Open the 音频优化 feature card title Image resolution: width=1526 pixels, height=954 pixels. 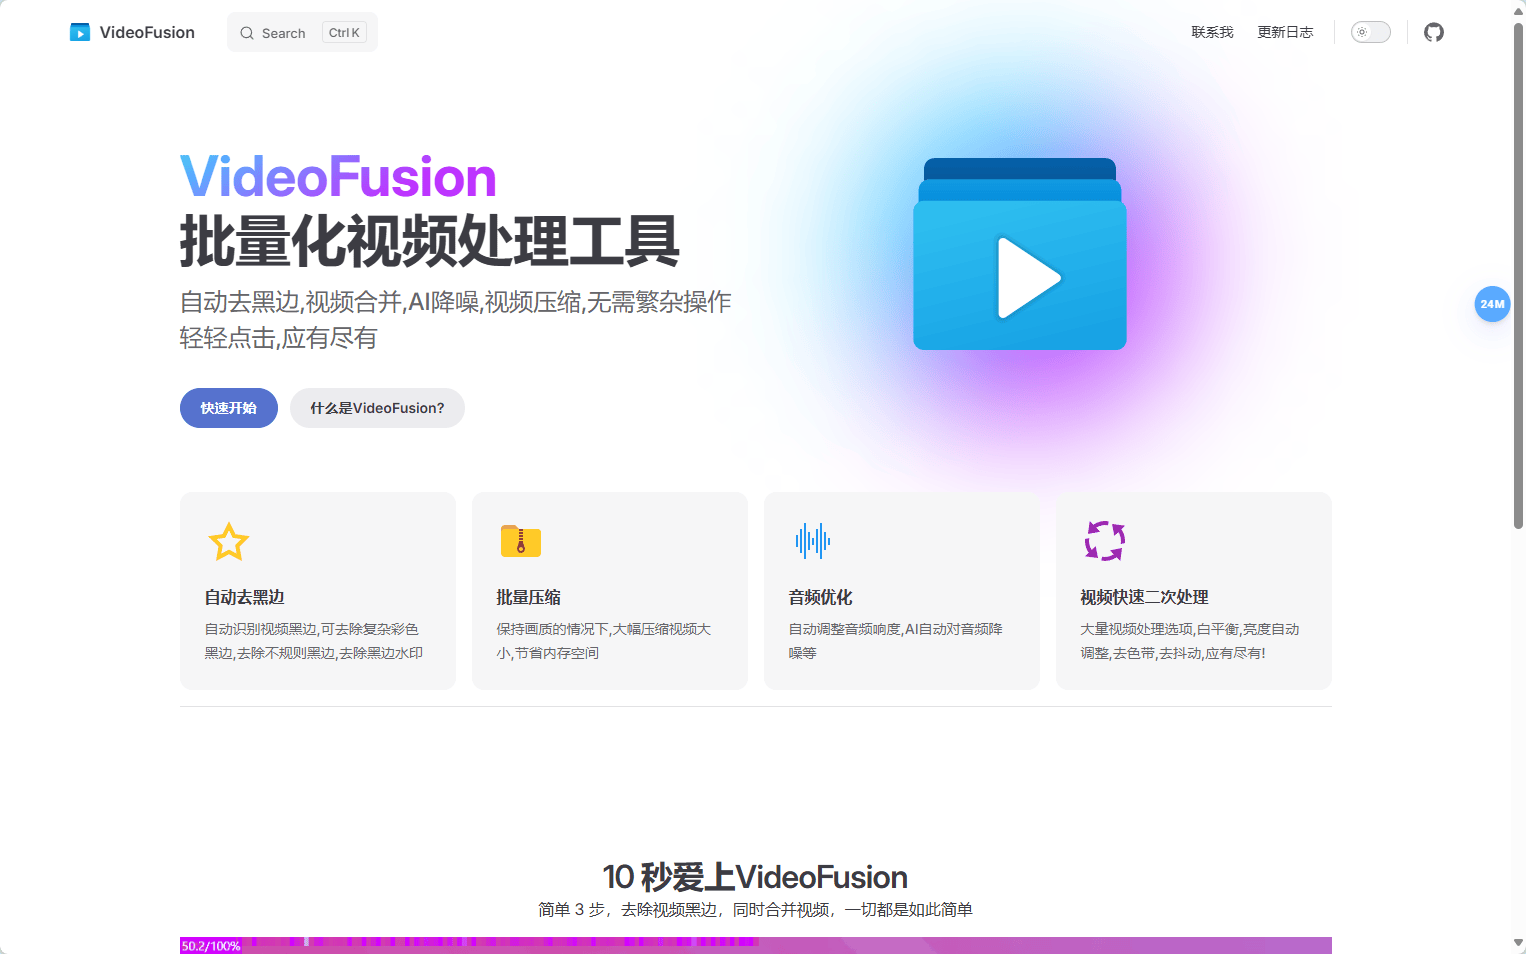pos(821,597)
